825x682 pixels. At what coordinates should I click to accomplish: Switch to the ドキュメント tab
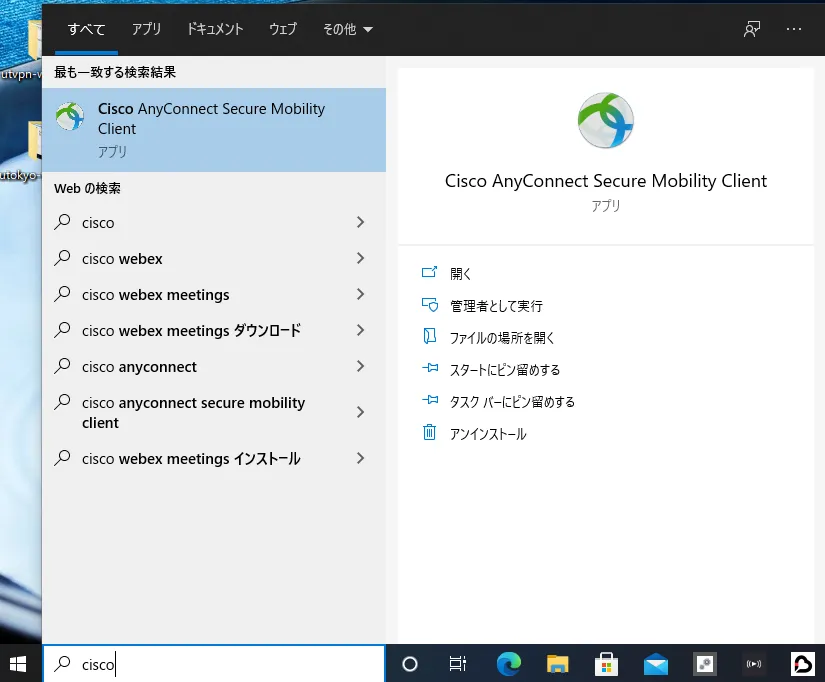pos(214,29)
